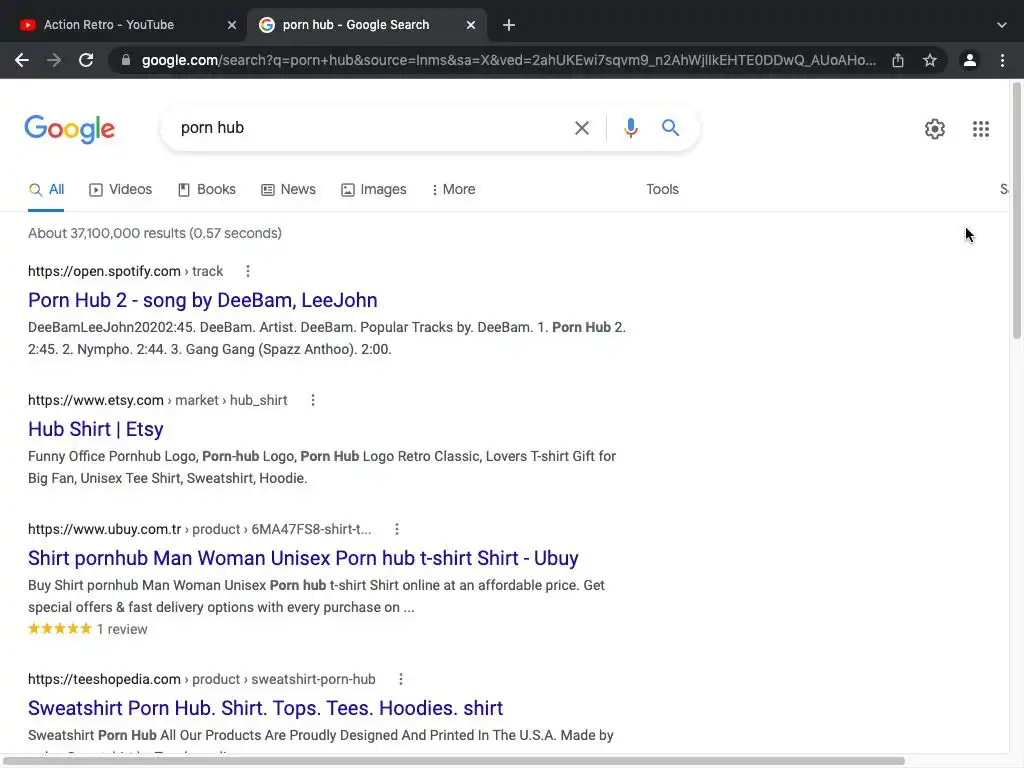Image resolution: width=1024 pixels, height=768 pixels.
Task: Click the padlock site info icon
Action: pyautogui.click(x=126, y=60)
